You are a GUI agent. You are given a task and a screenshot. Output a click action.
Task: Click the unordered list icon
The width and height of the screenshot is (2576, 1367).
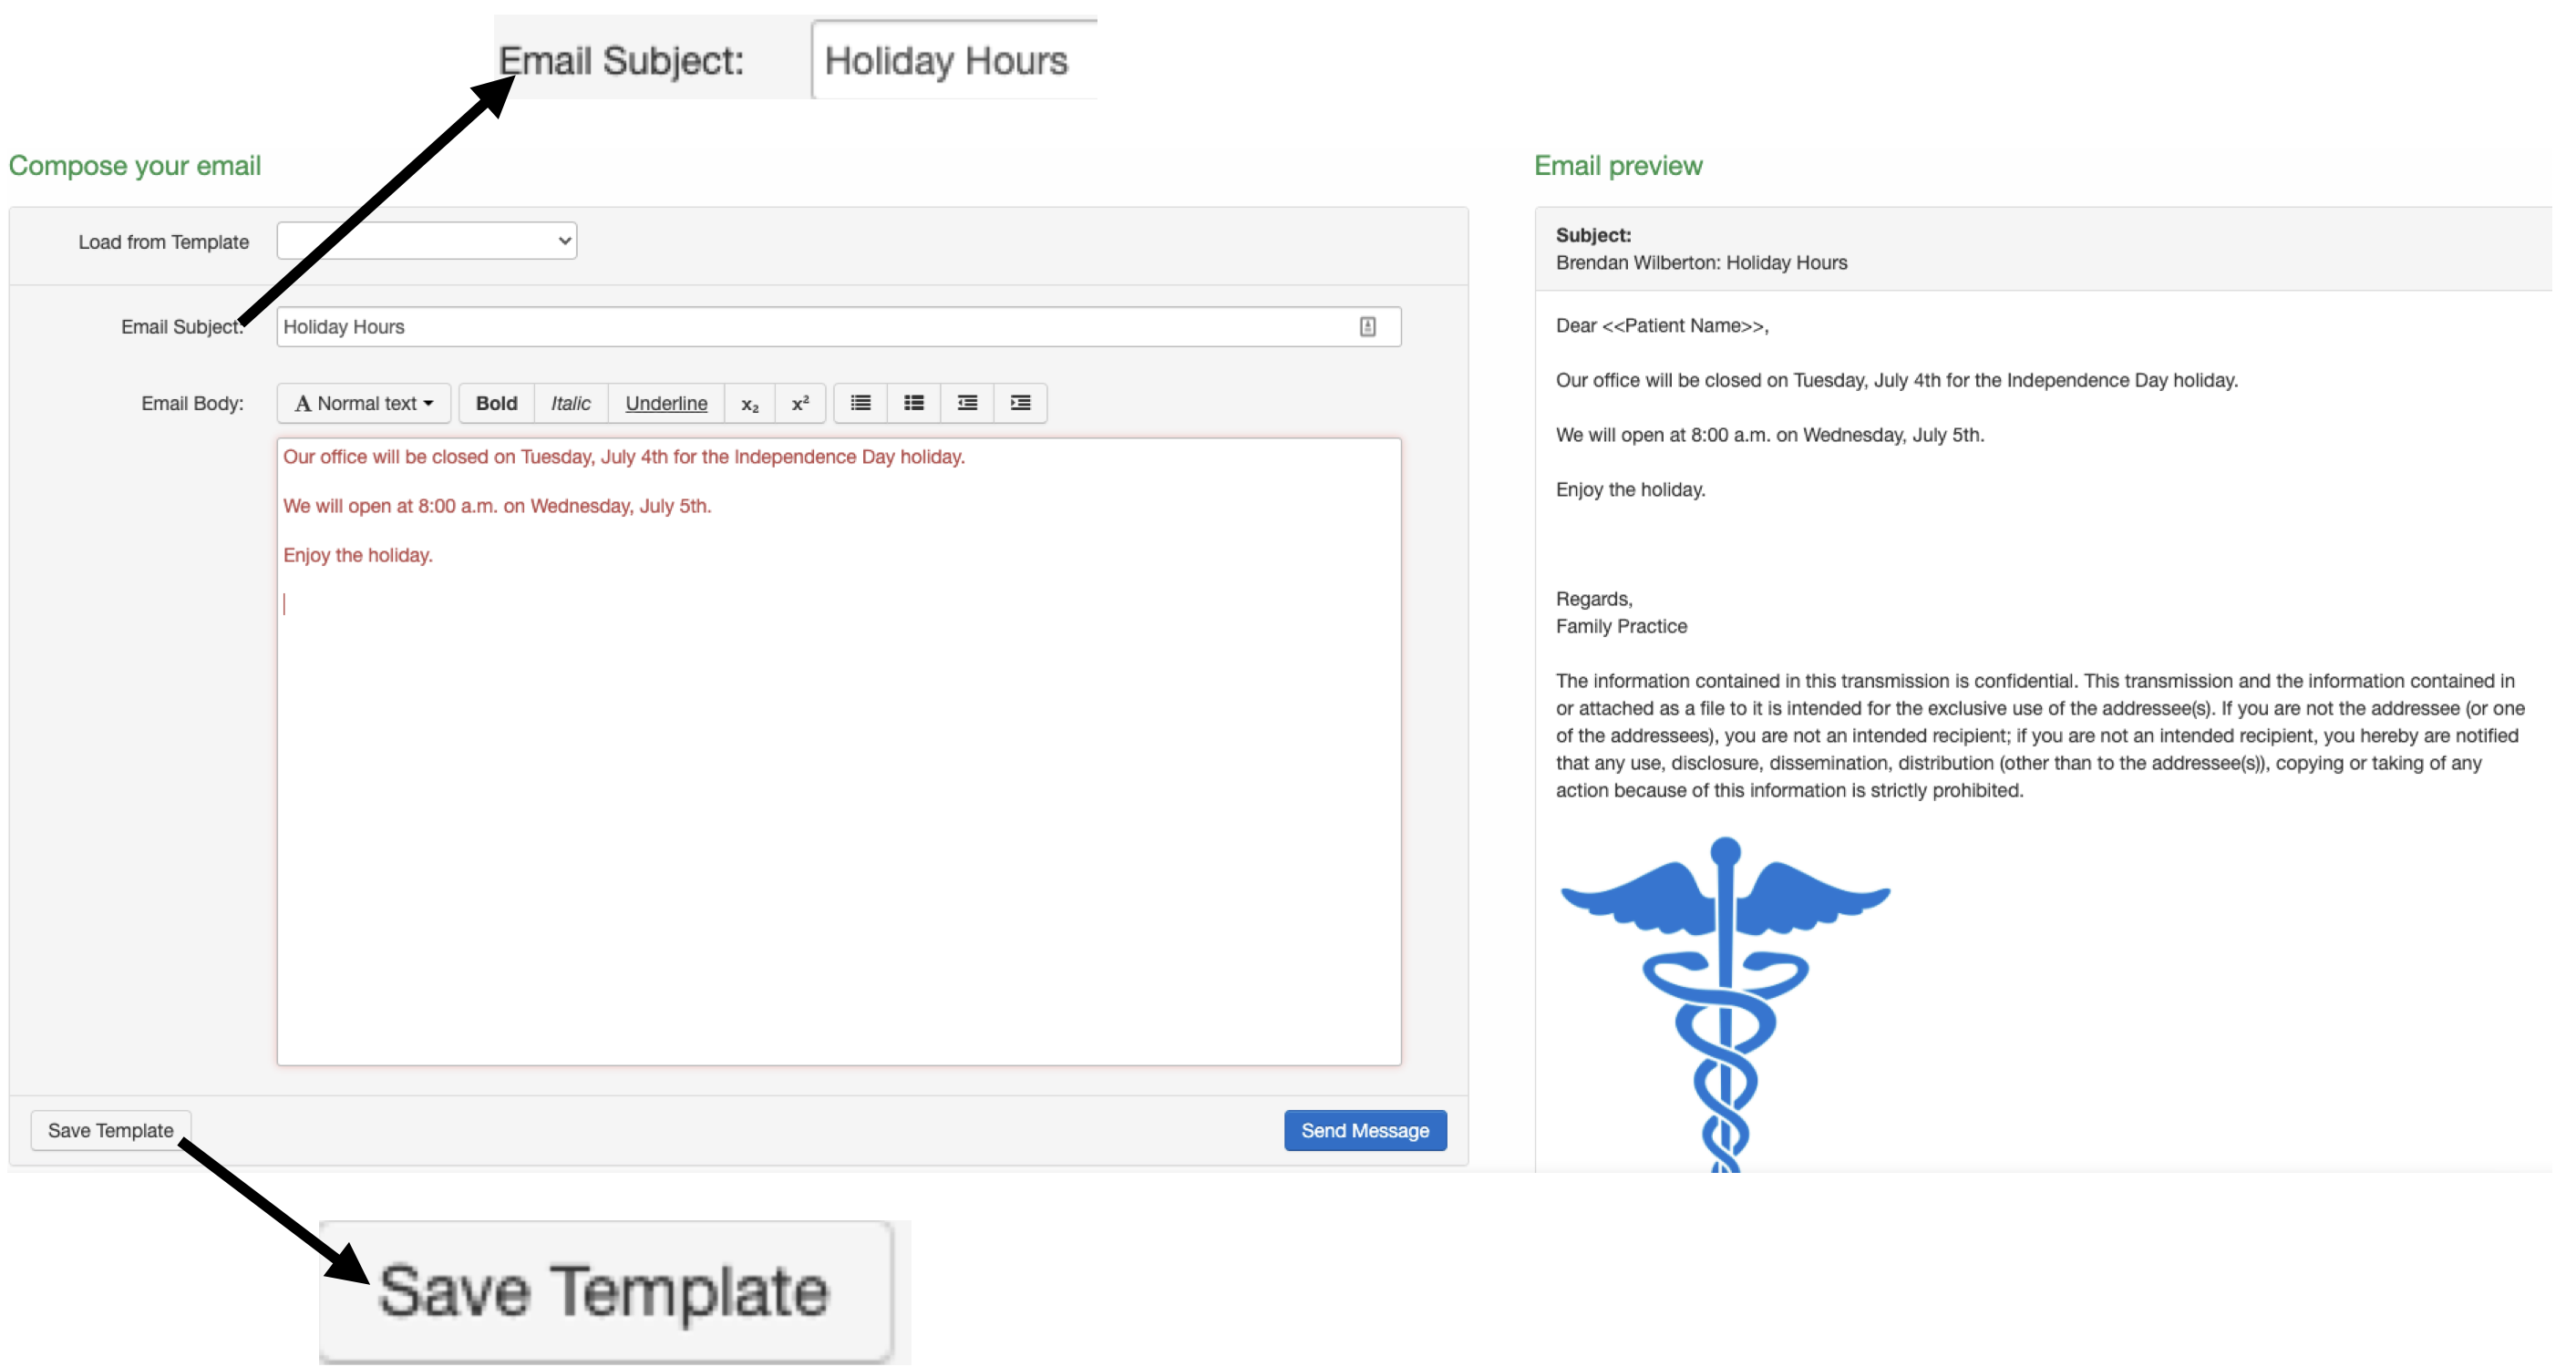pos(862,404)
